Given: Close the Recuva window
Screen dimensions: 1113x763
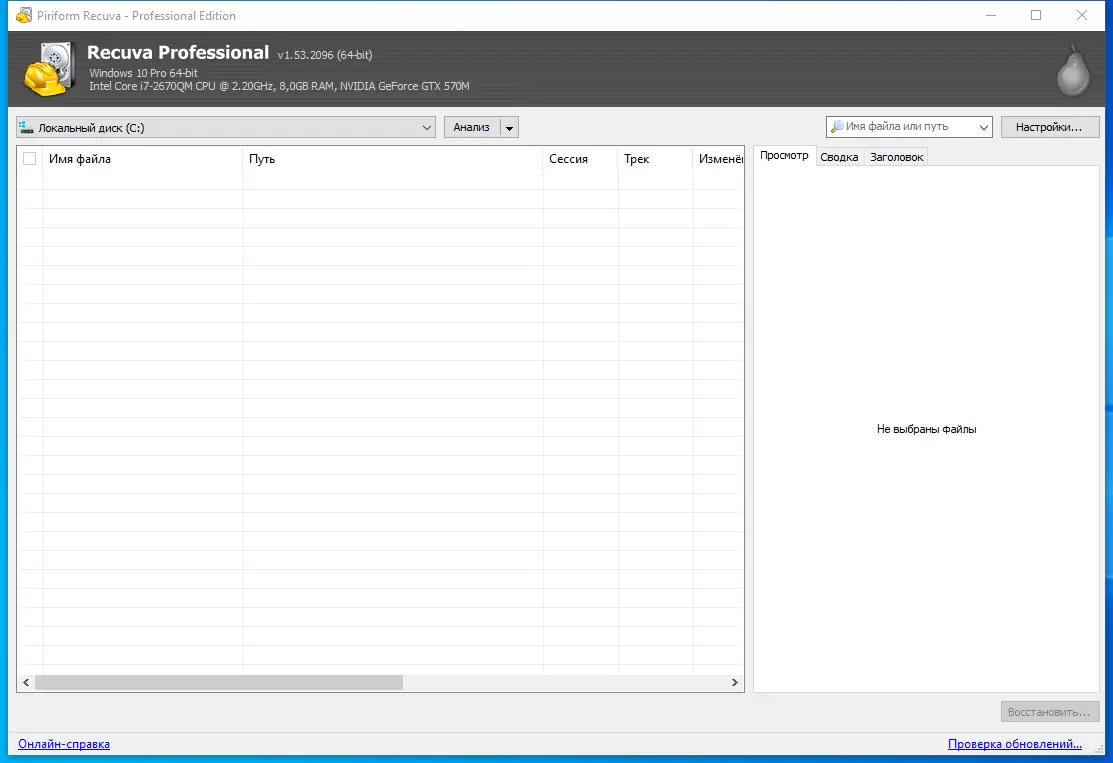Looking at the screenshot, I should [x=1082, y=15].
